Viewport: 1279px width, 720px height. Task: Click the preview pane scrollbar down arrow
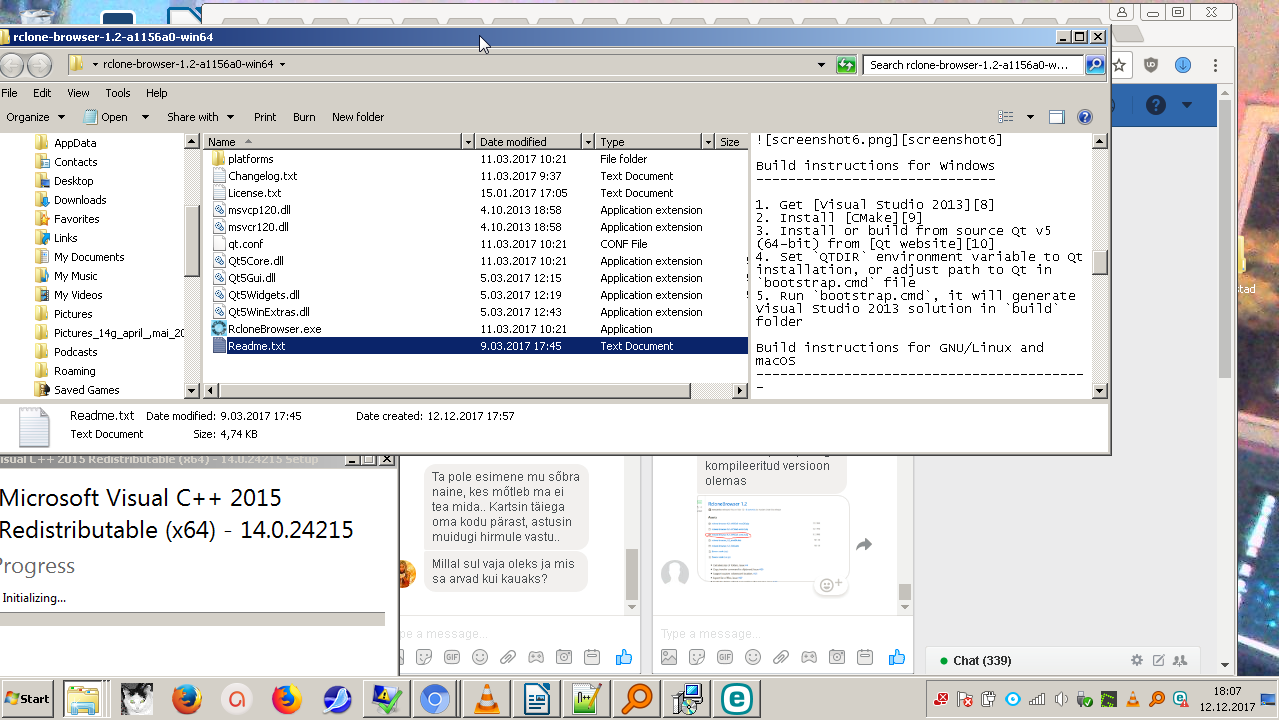[x=1100, y=391]
